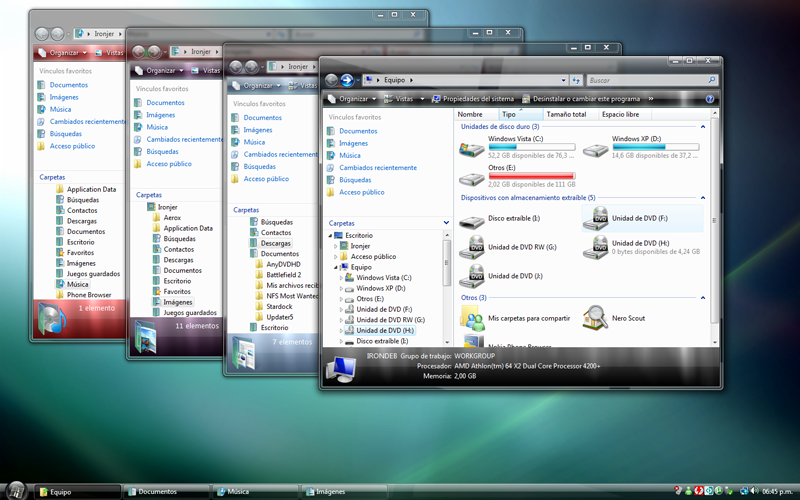Screen dimensions: 800x500
Task: Click the Back arrow in Equipo window
Action: click(x=332, y=80)
